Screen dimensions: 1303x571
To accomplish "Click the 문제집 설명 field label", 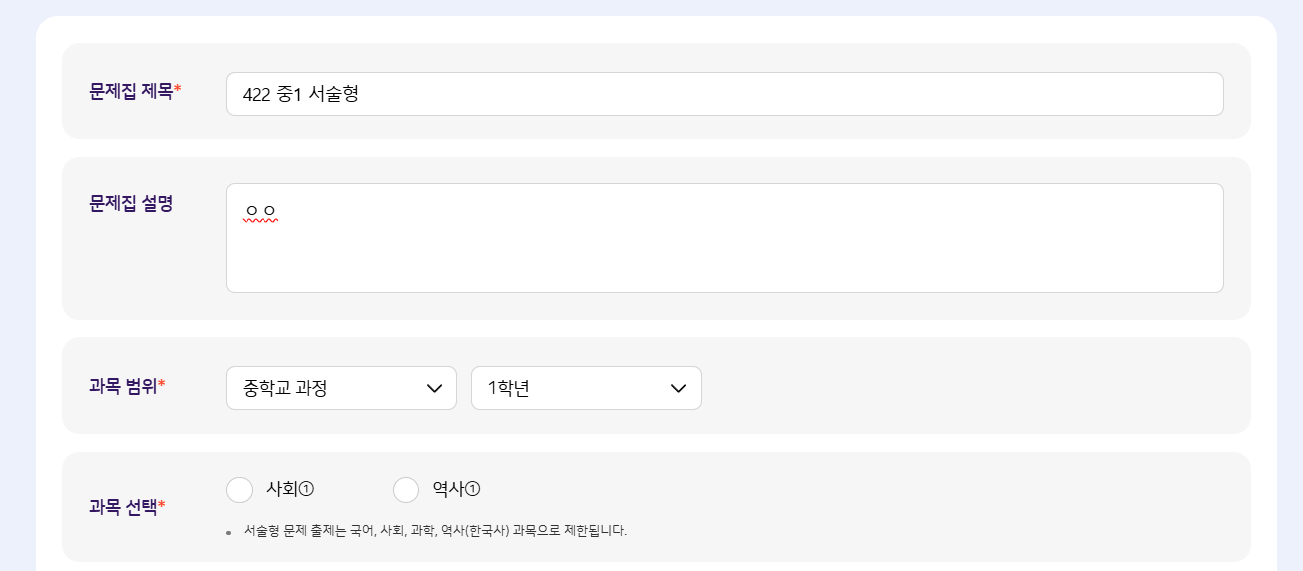I will (x=131, y=203).
